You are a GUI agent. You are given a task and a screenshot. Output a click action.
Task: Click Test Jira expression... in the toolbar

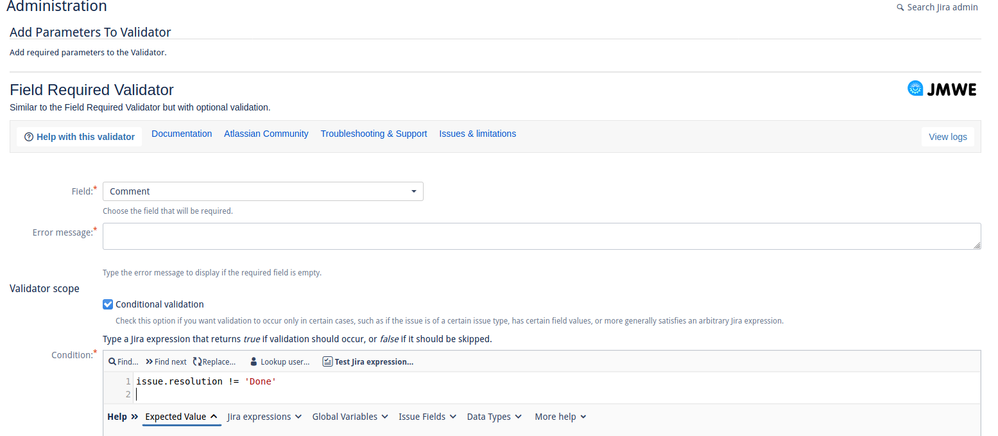(x=368, y=362)
